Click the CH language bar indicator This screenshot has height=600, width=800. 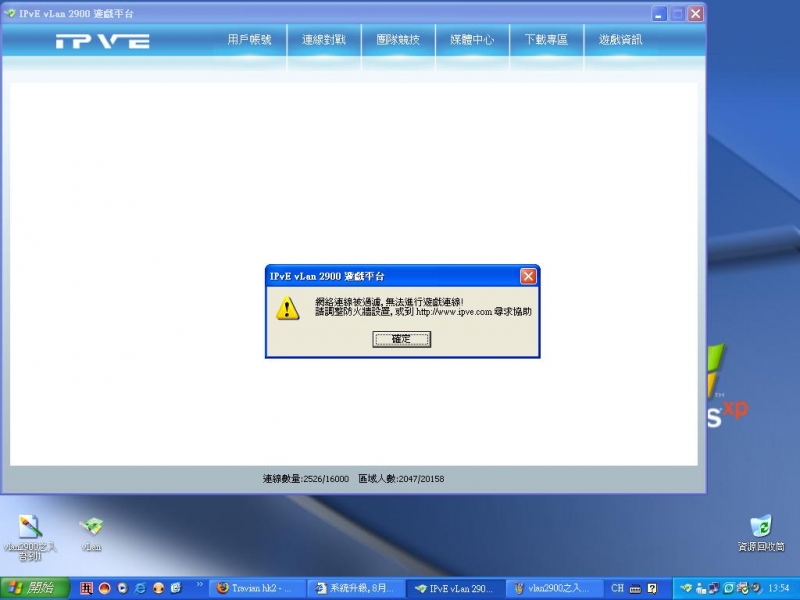[617, 588]
